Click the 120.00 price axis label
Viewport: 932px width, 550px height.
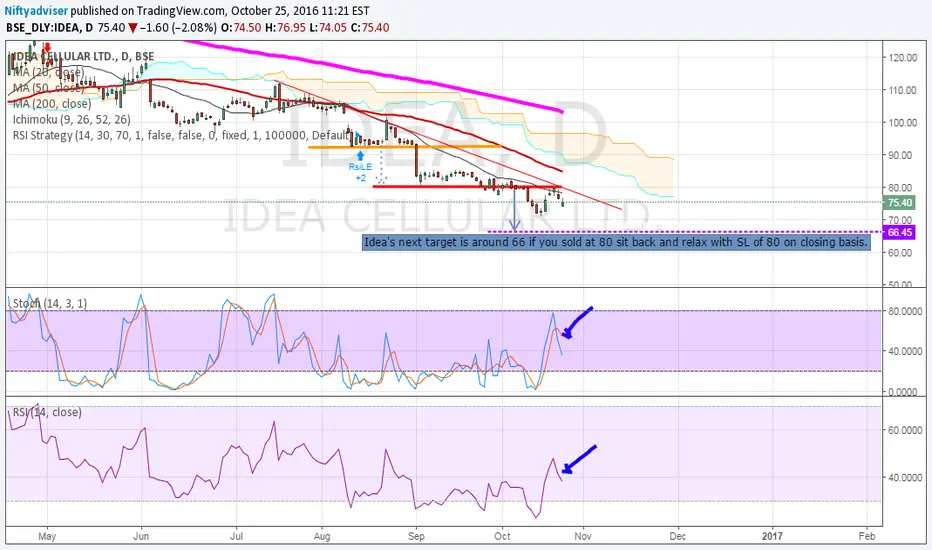902,58
